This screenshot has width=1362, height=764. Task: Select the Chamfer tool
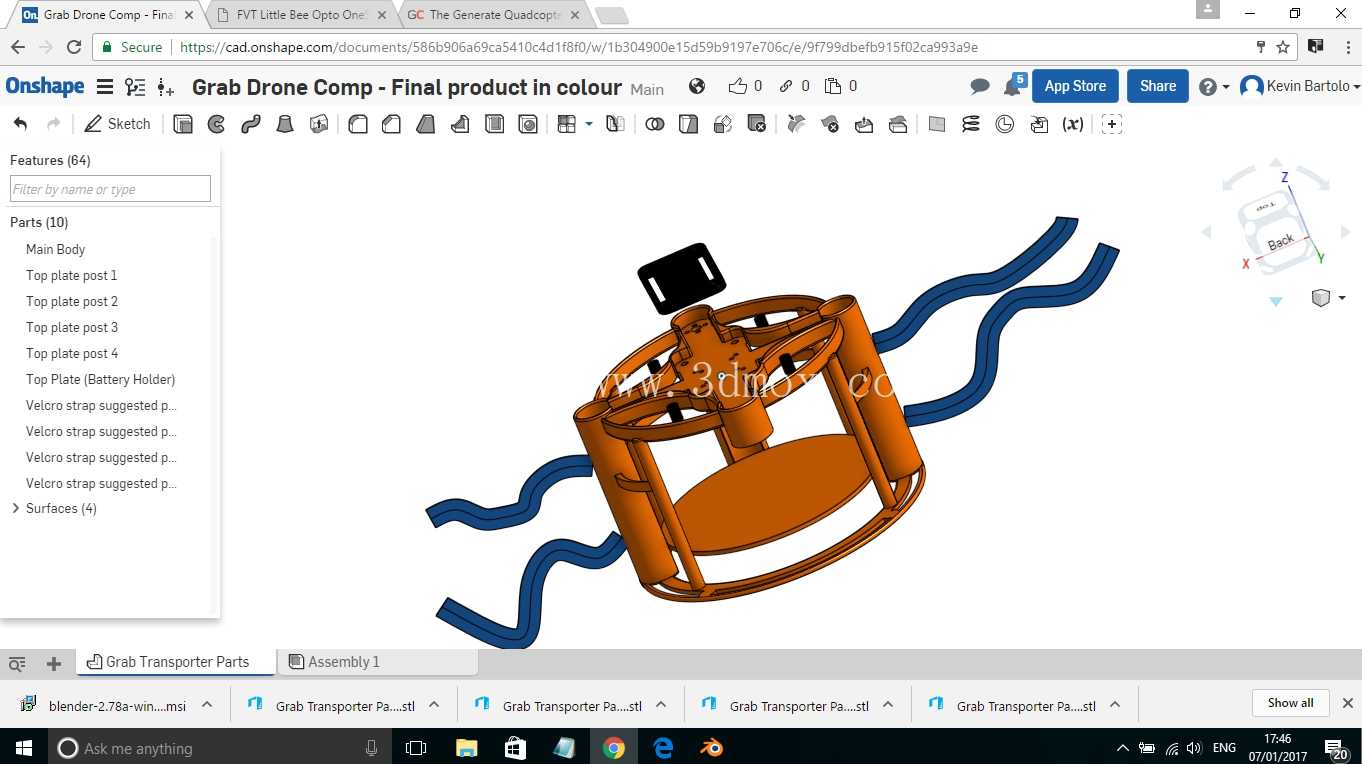tap(392, 124)
